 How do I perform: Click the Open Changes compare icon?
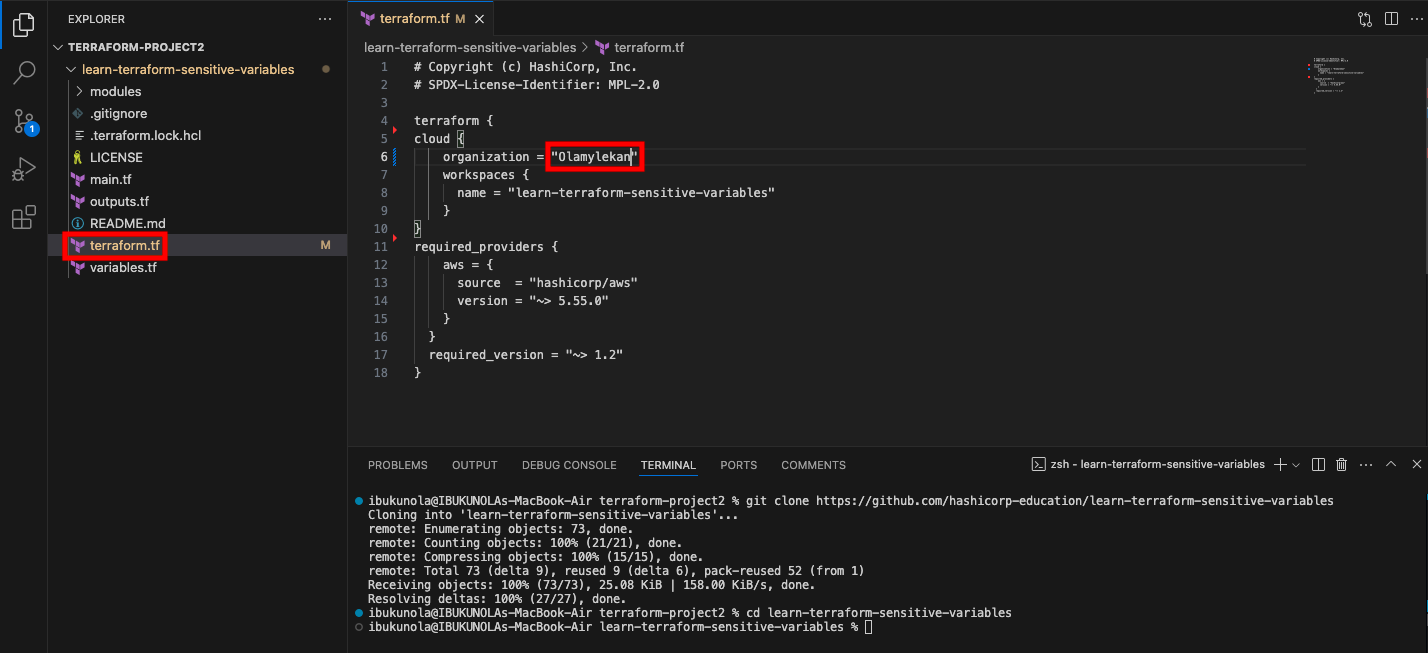coord(1365,19)
